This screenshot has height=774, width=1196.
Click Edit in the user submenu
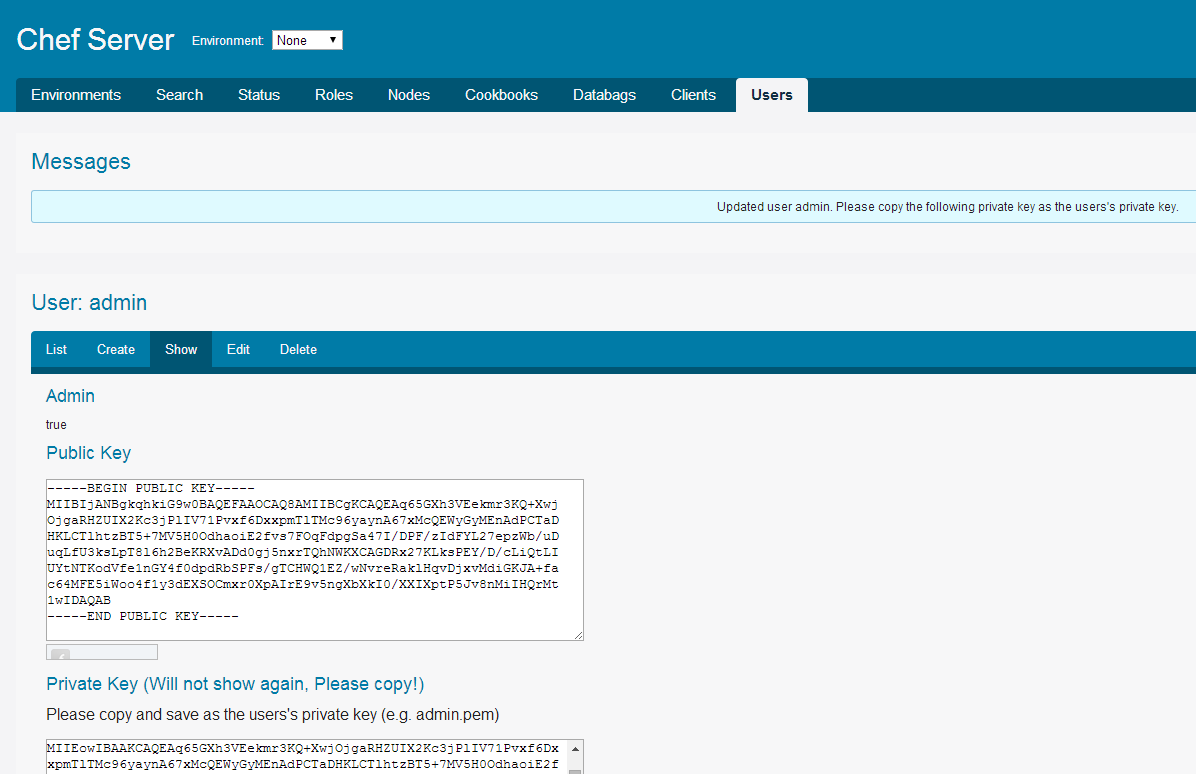tap(238, 349)
